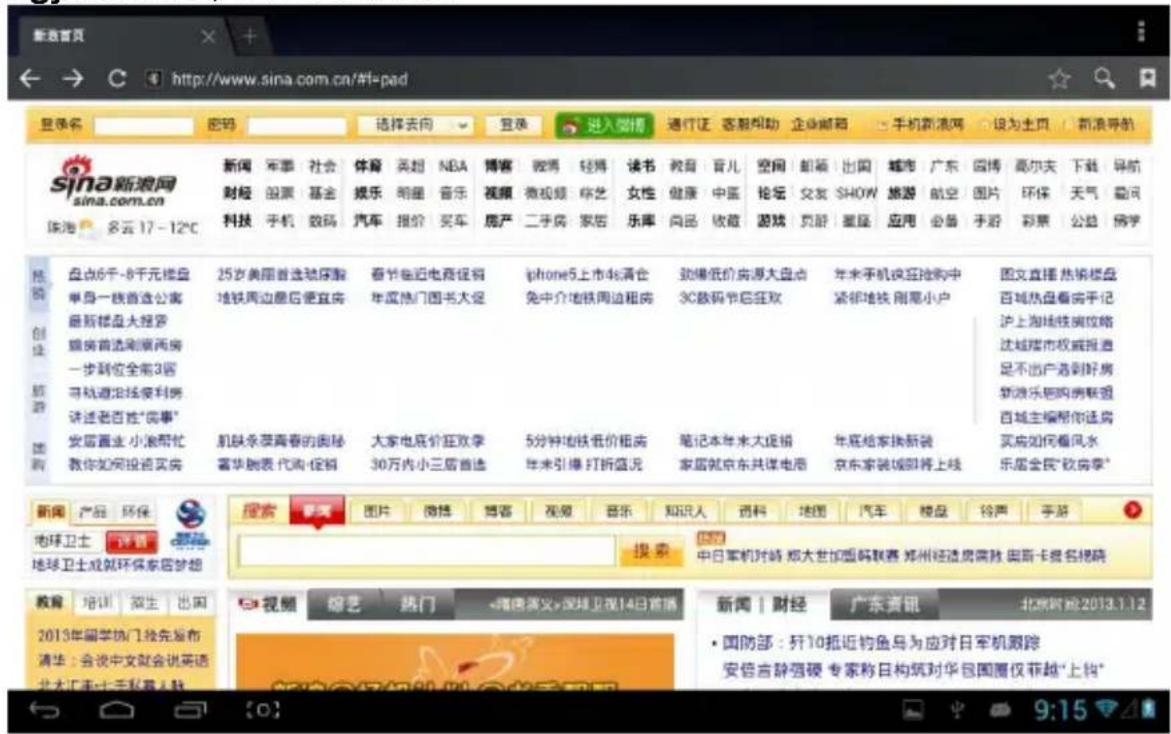Tap the Android home navigation button
Screen dimensions: 1171x734
tap(117, 709)
